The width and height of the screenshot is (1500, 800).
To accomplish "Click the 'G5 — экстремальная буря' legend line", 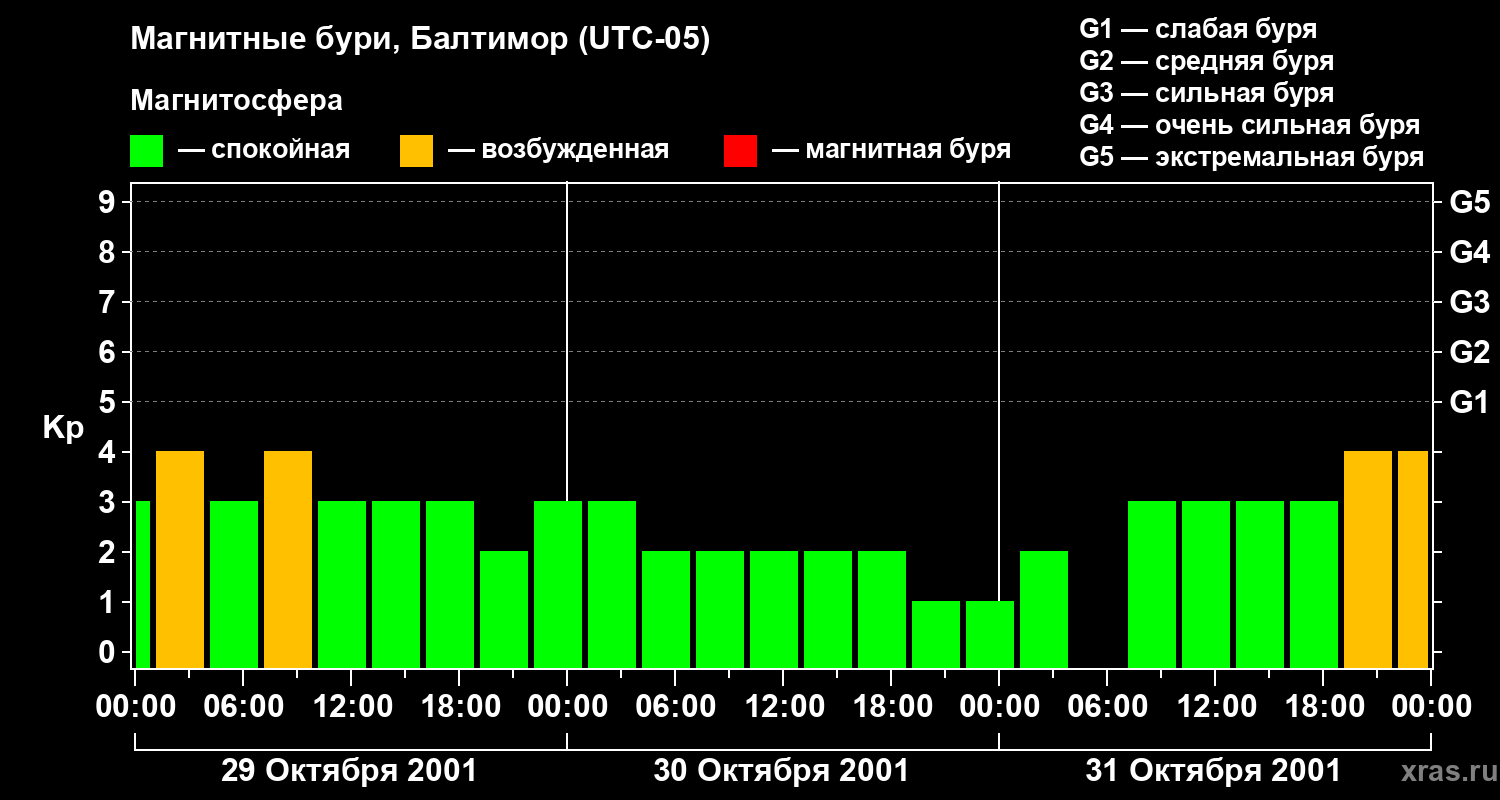I will click(1252, 157).
